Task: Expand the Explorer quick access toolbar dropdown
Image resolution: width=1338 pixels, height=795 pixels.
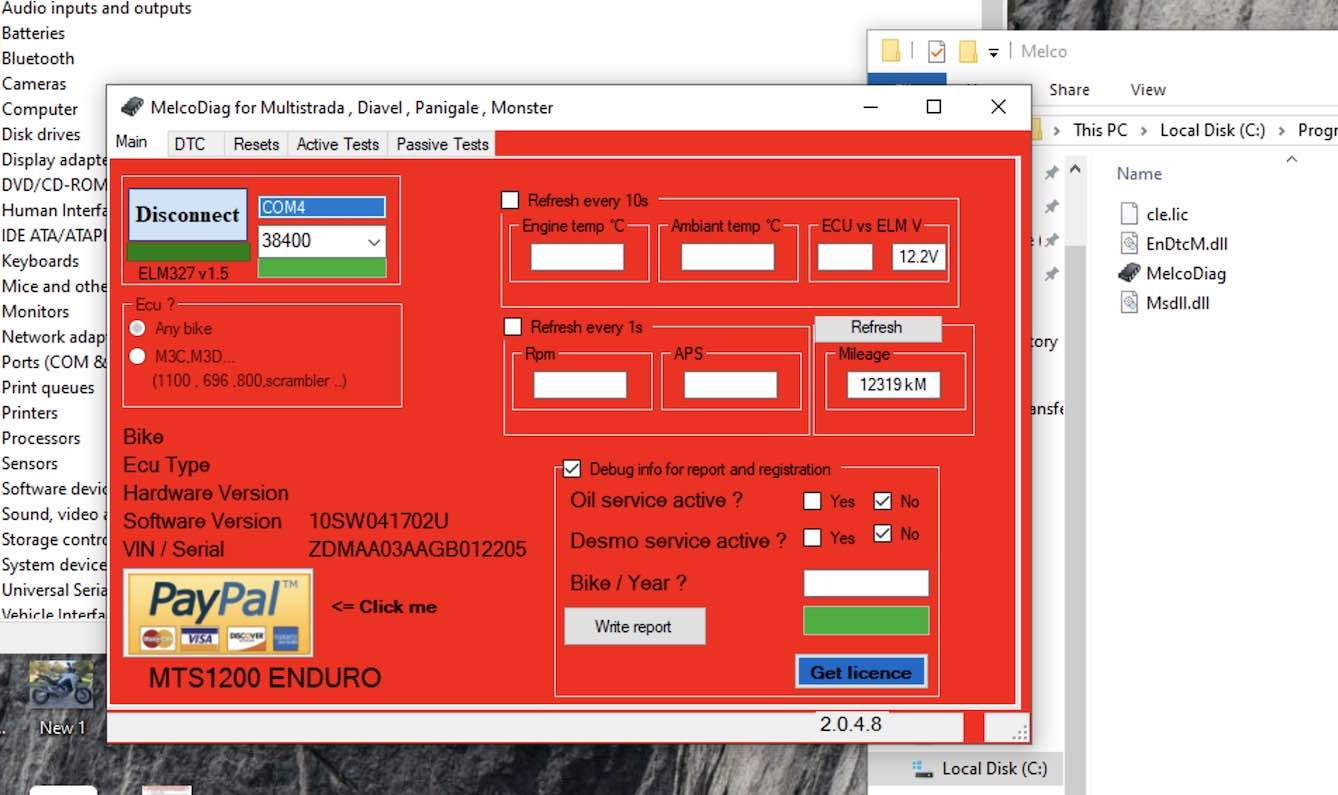Action: (993, 52)
